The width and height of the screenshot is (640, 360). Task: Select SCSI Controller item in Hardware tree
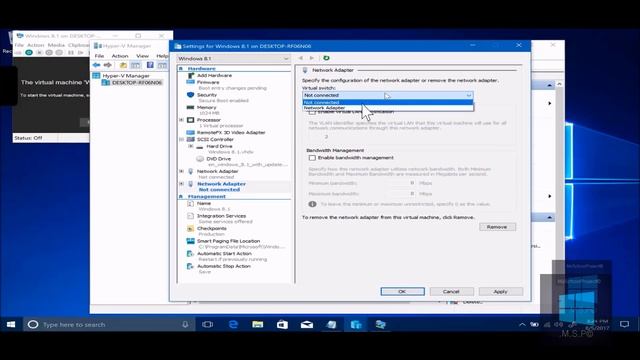click(x=215, y=140)
